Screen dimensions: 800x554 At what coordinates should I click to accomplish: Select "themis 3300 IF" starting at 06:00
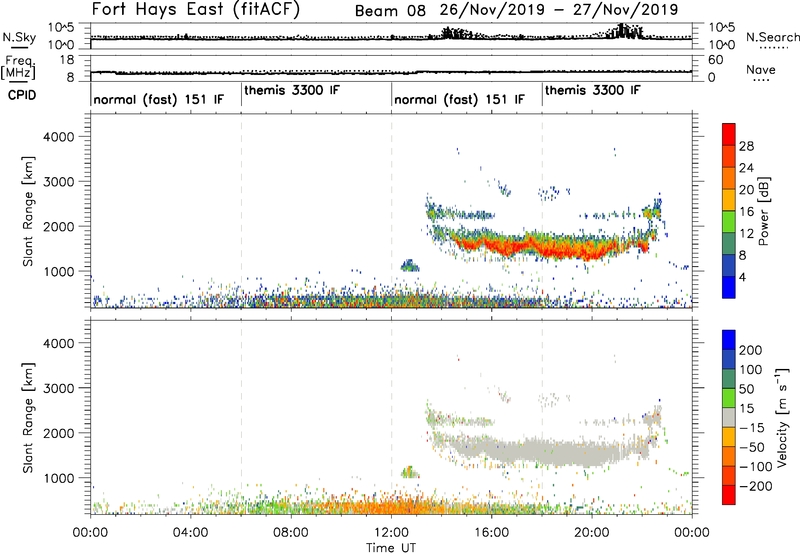pyautogui.click(x=292, y=90)
